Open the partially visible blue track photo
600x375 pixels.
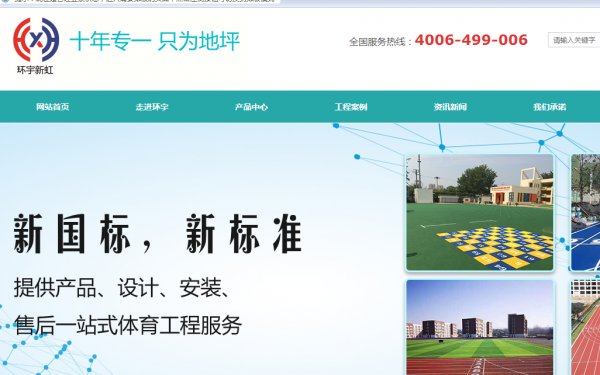pyautogui.click(x=585, y=212)
